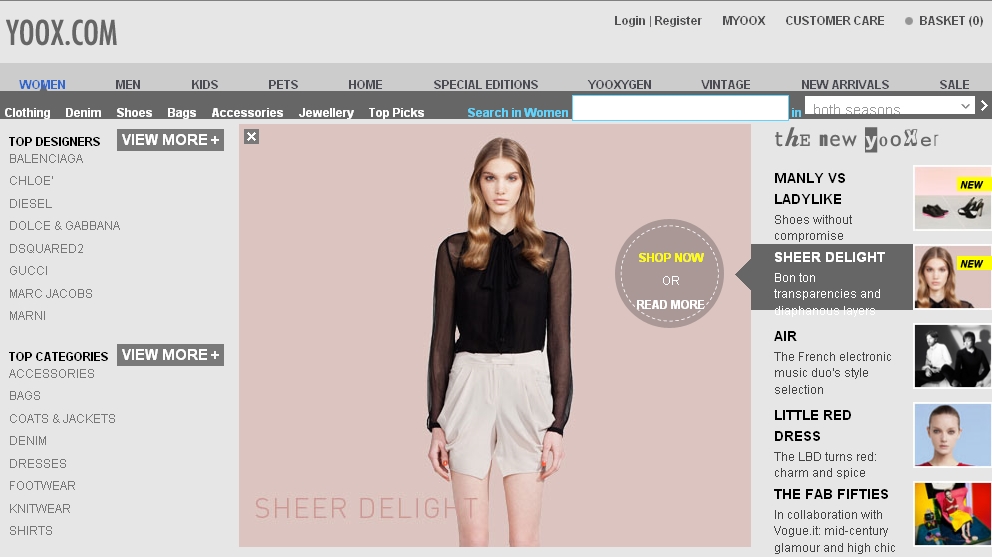Open the Manly vs Ladylike shoes thumbnail
Viewport: 992px width, 557px height.
(x=952, y=198)
